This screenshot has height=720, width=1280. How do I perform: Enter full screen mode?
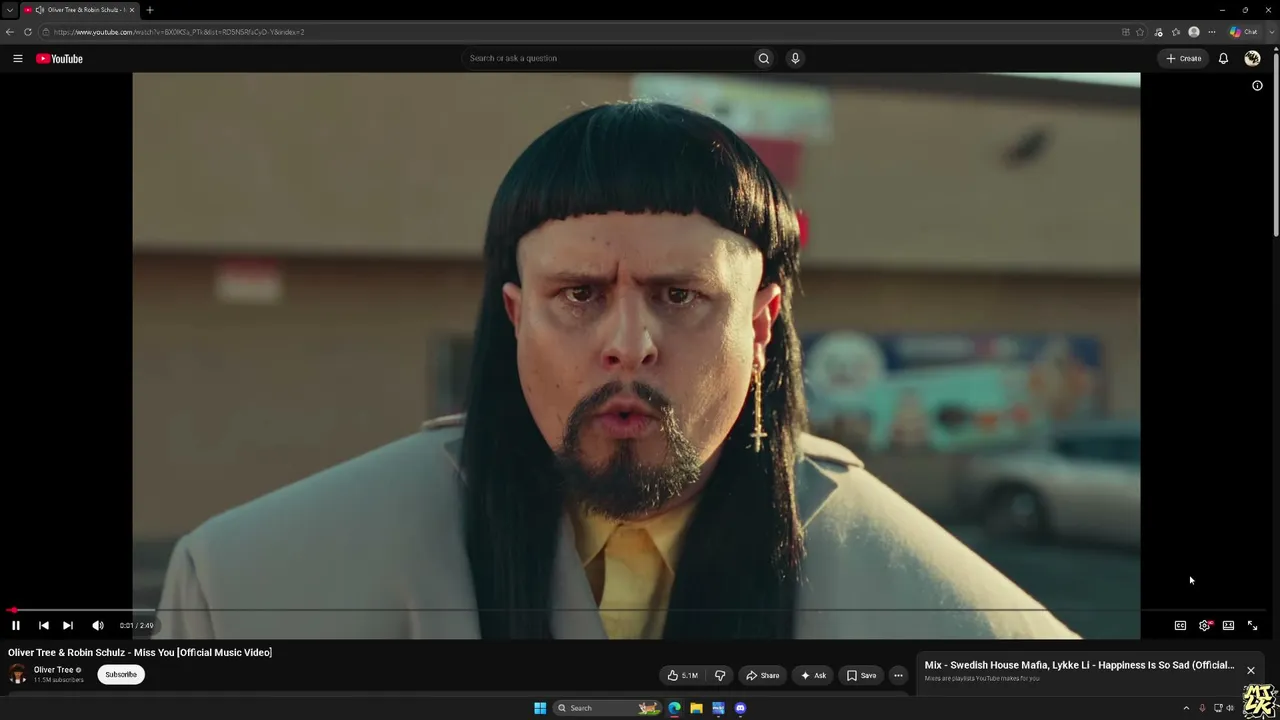coord(1252,625)
